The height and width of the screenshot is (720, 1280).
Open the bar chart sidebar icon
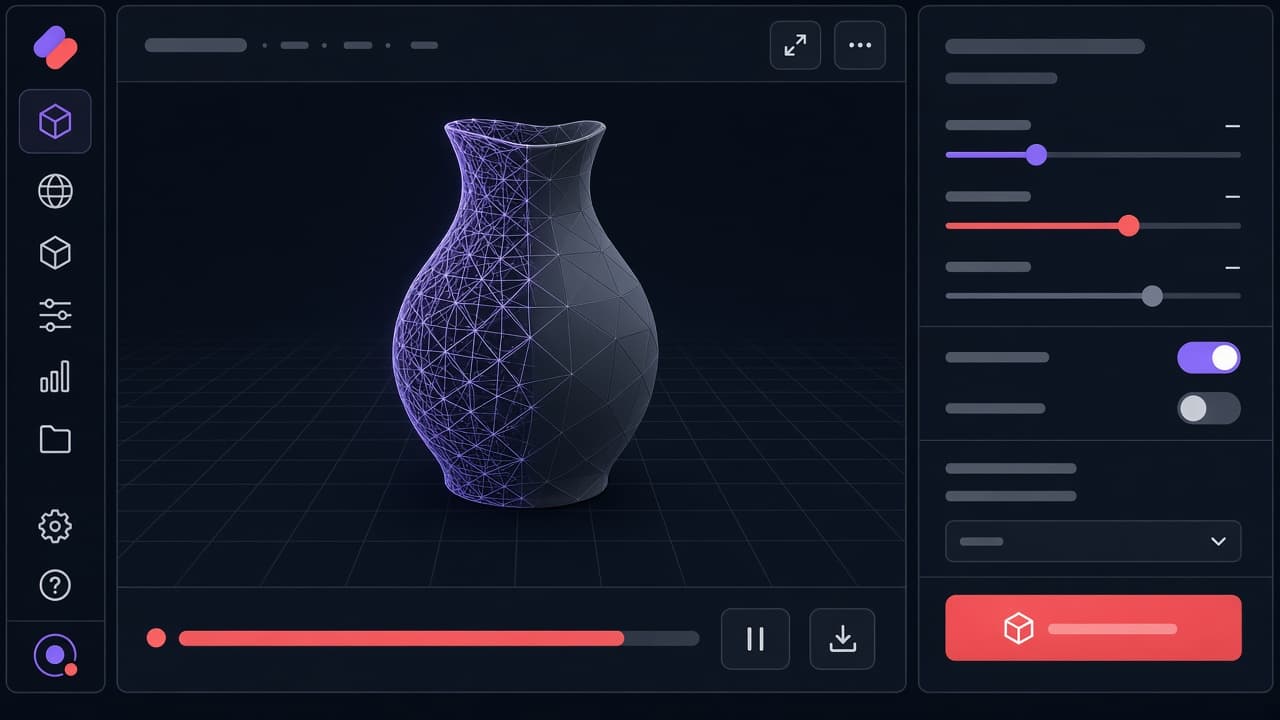55,377
